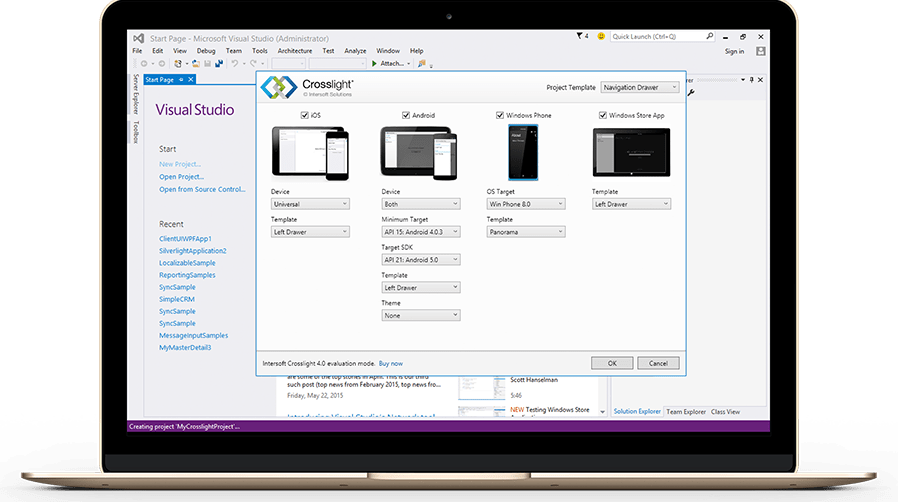
Task: Click the Quick Launch magnifier icon
Action: [x=710, y=36]
